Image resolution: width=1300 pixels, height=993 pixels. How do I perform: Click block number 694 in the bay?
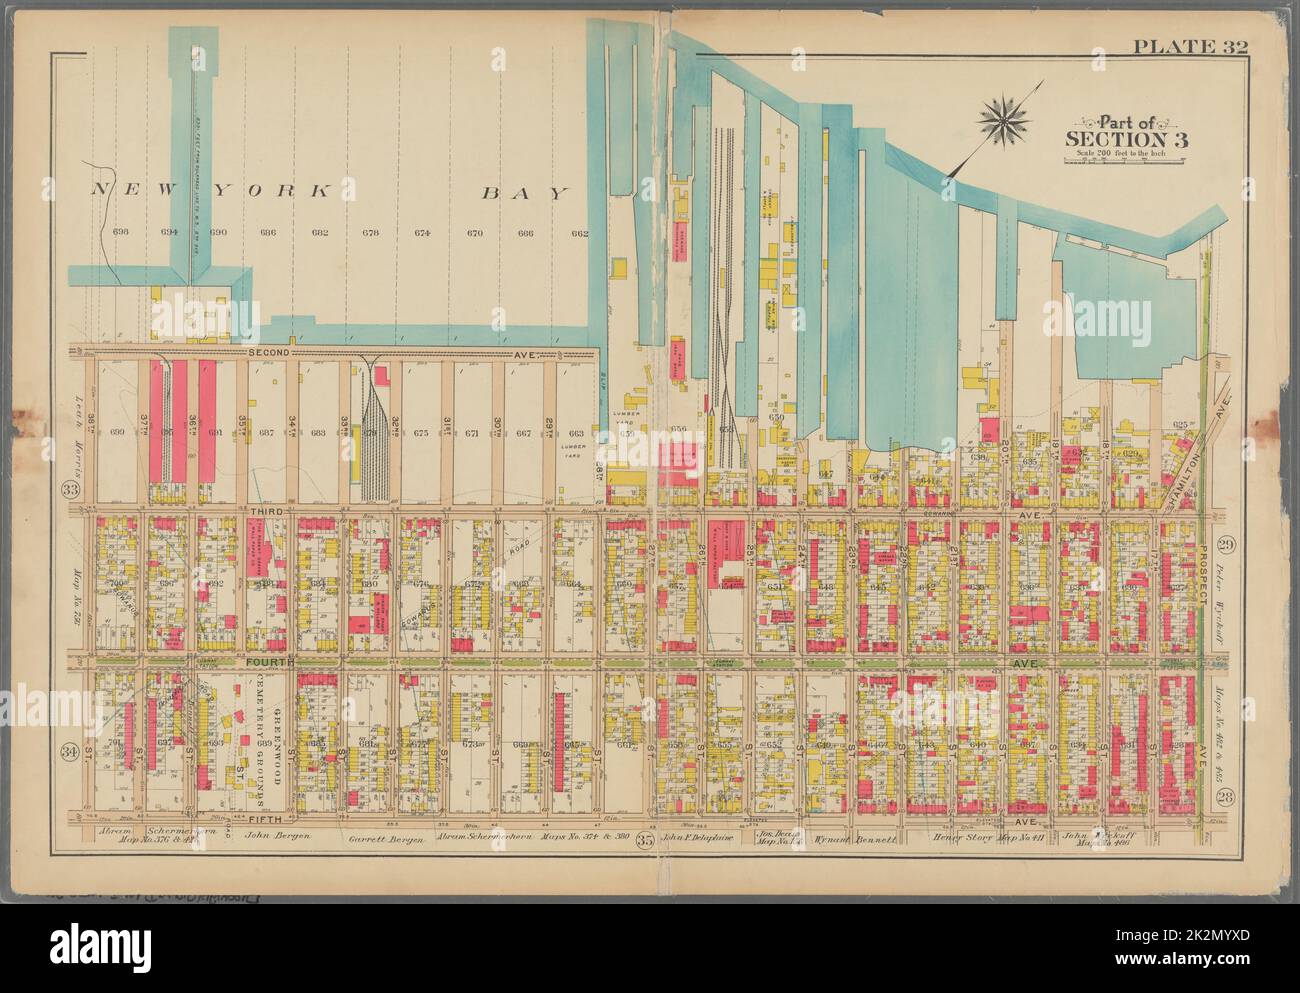(x=168, y=232)
